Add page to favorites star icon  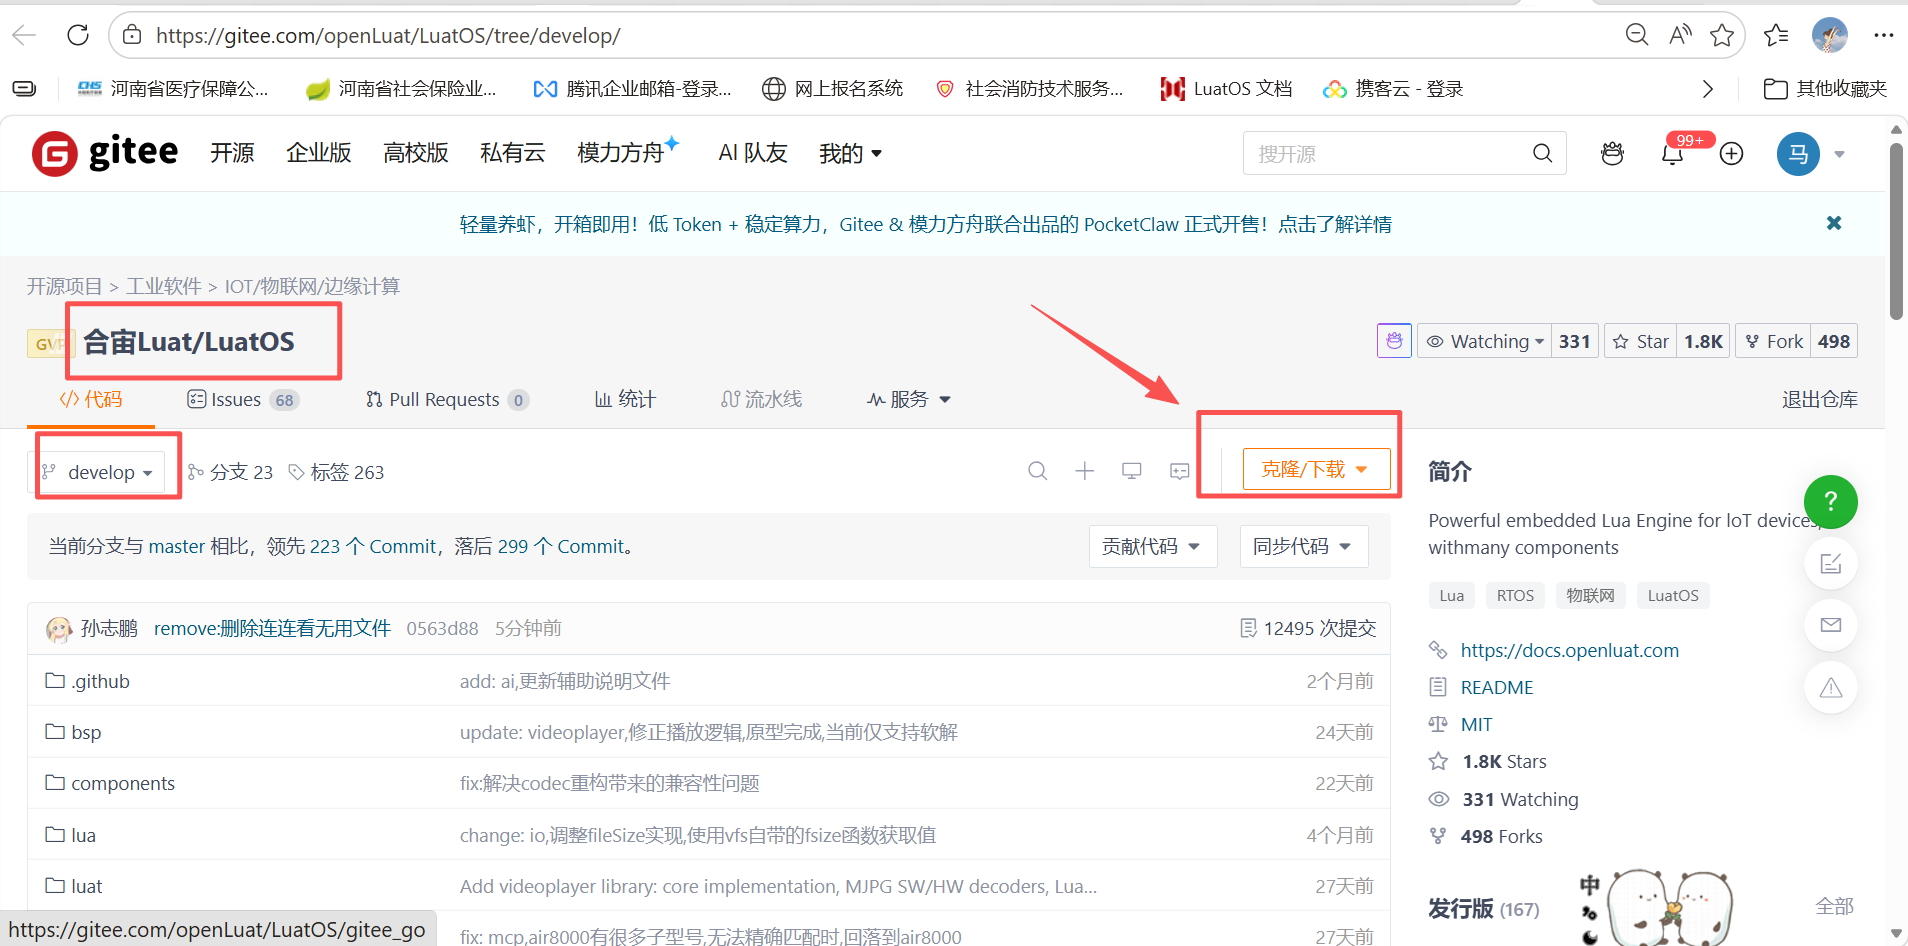[x=1722, y=35]
